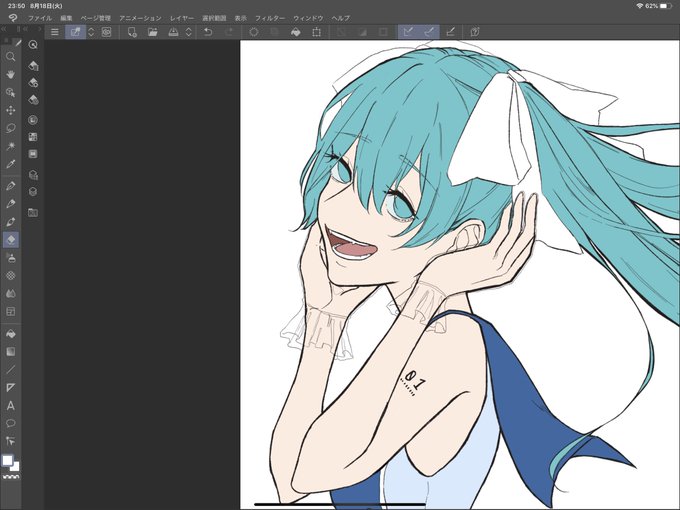This screenshot has width=680, height=510.
Task: Open the 選択範囲 menu
Action: (214, 18)
